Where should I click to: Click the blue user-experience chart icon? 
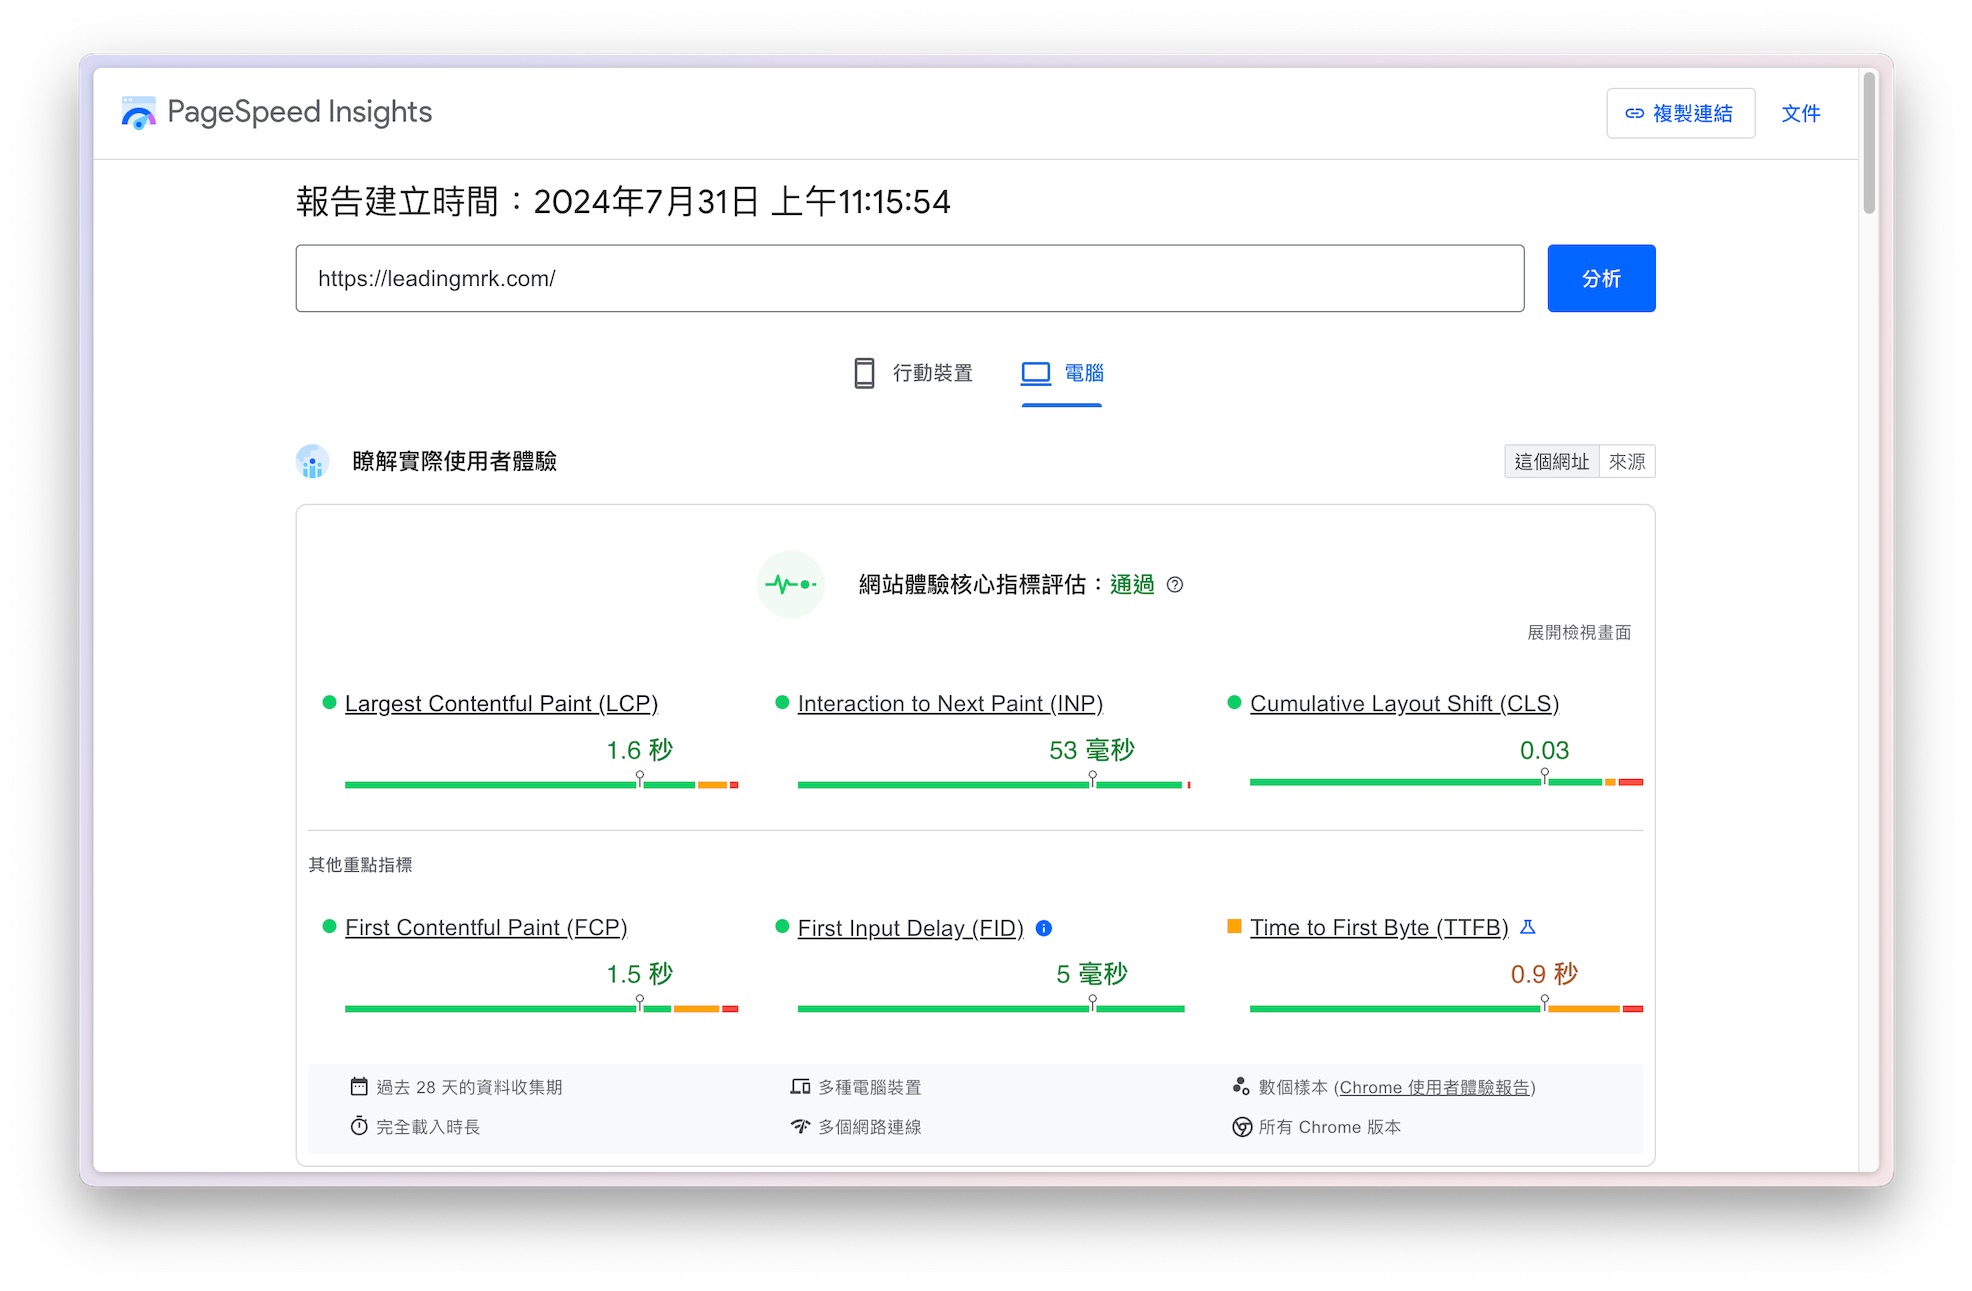point(312,461)
